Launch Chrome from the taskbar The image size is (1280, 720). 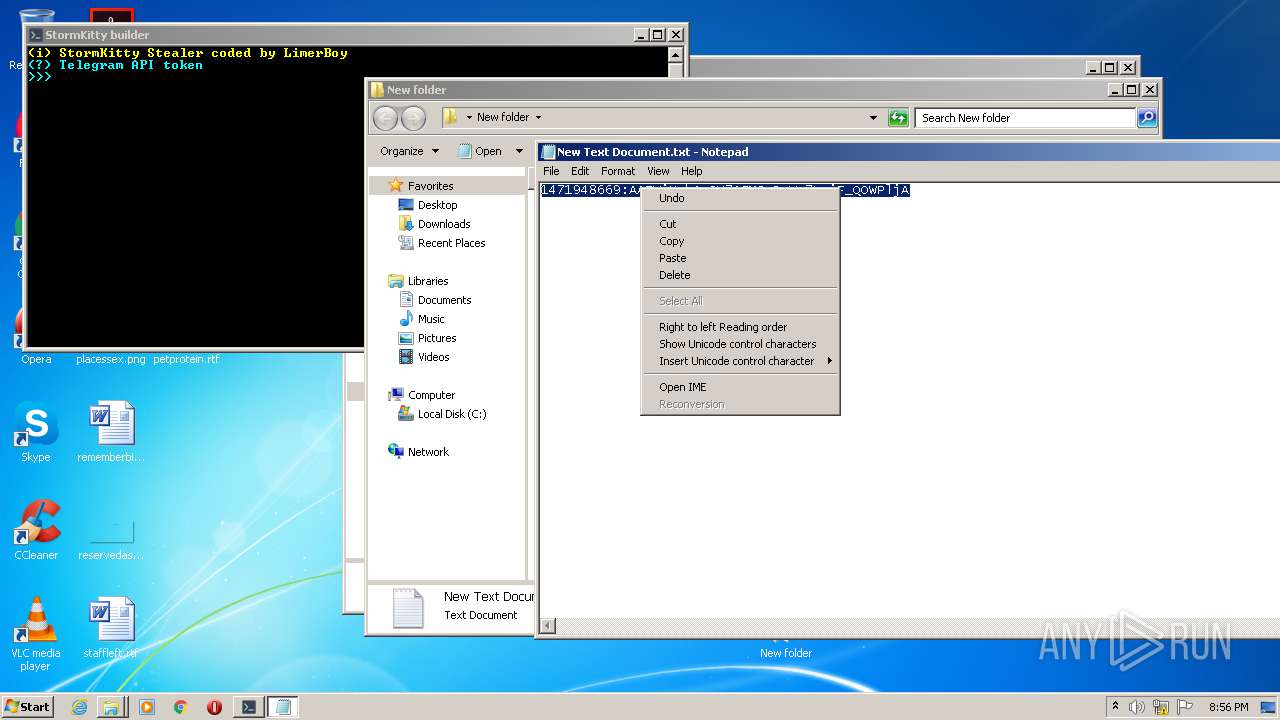(x=181, y=707)
